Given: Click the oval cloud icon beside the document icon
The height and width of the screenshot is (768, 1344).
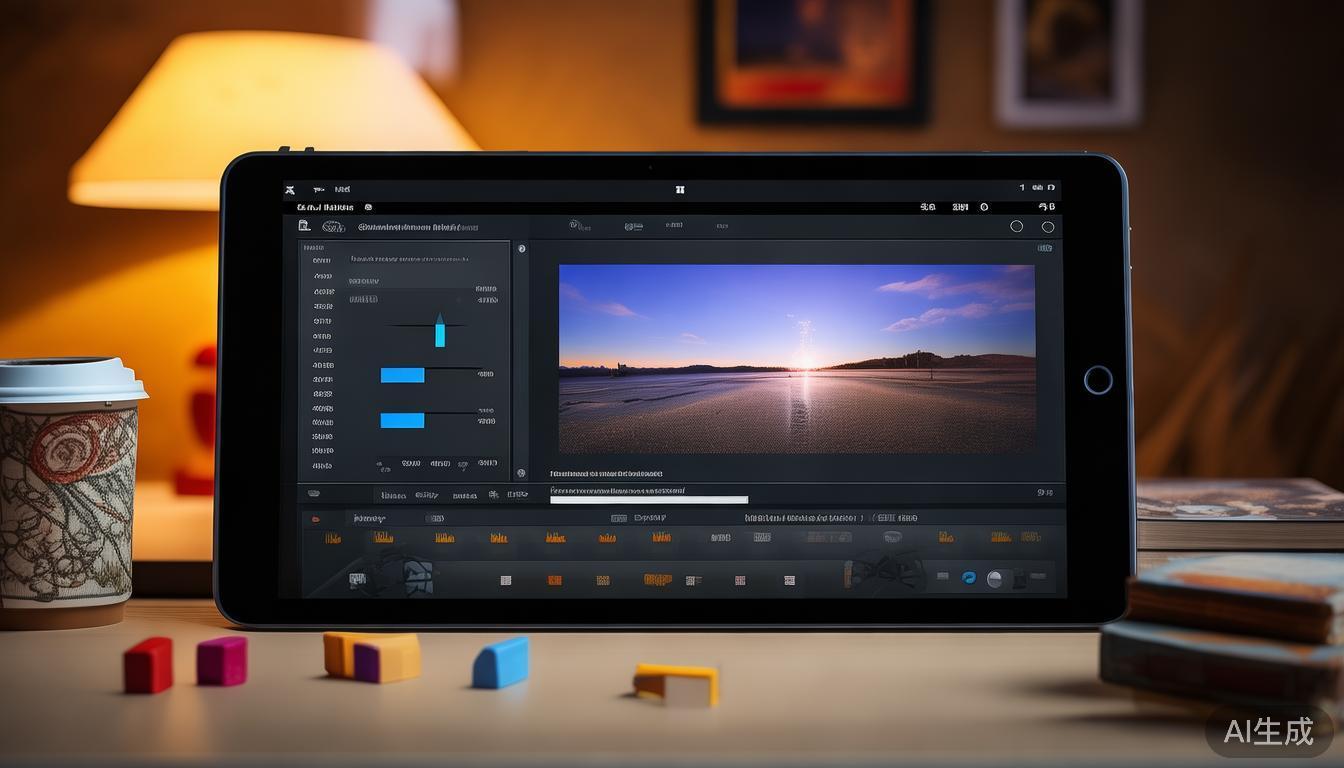Looking at the screenshot, I should tap(333, 227).
